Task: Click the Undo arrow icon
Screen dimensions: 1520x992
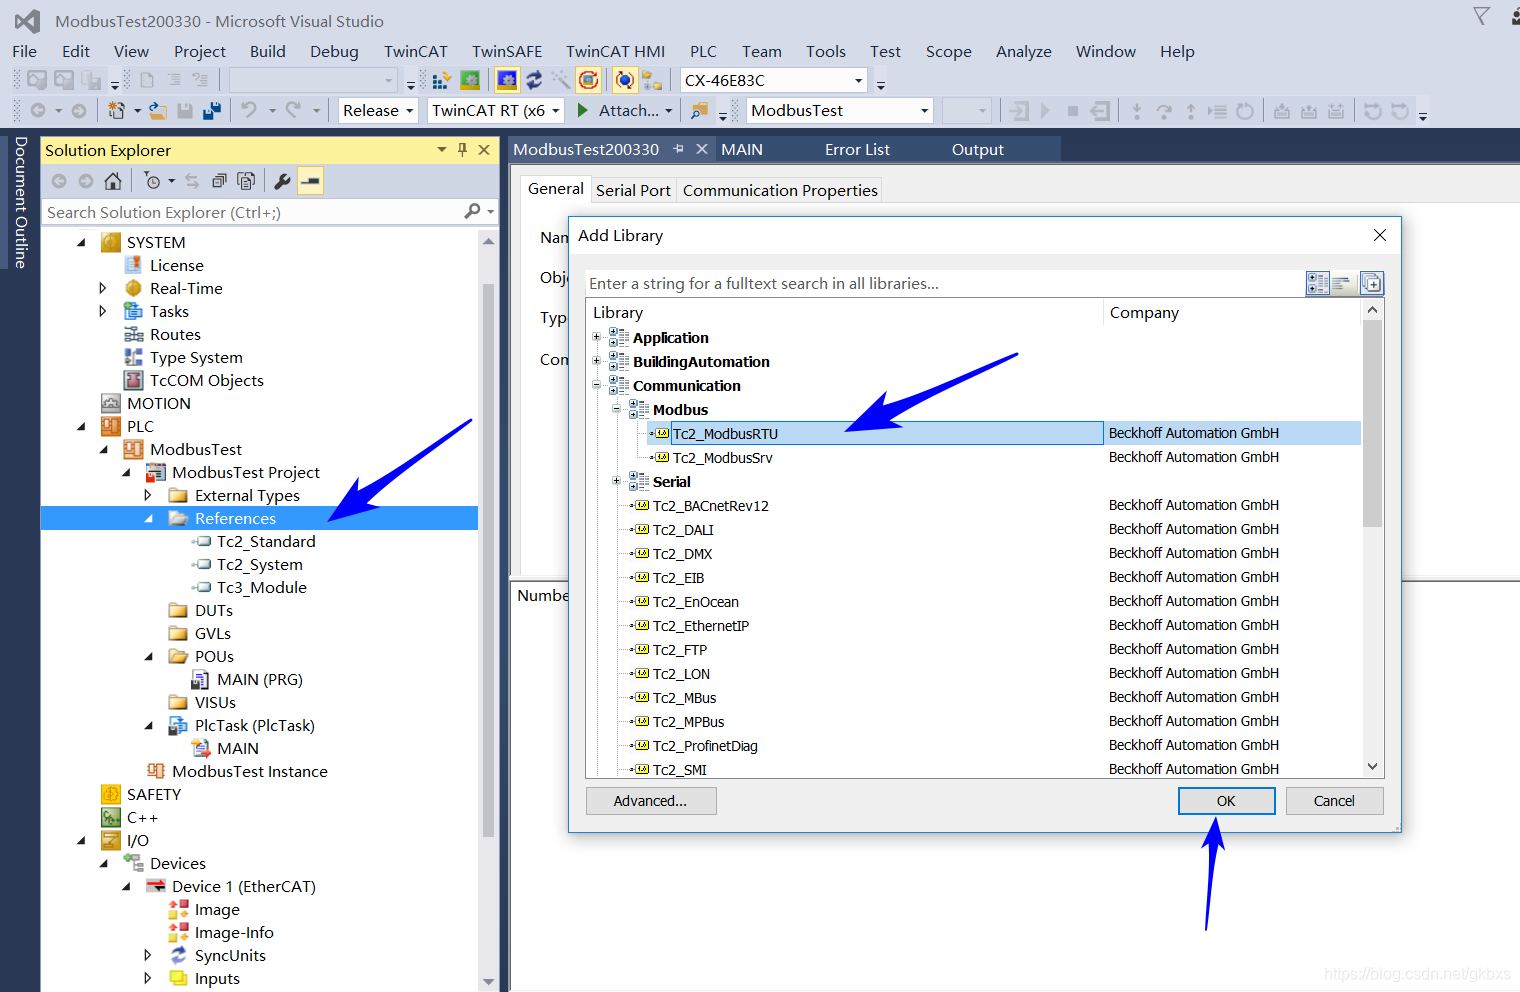Action: pos(249,110)
